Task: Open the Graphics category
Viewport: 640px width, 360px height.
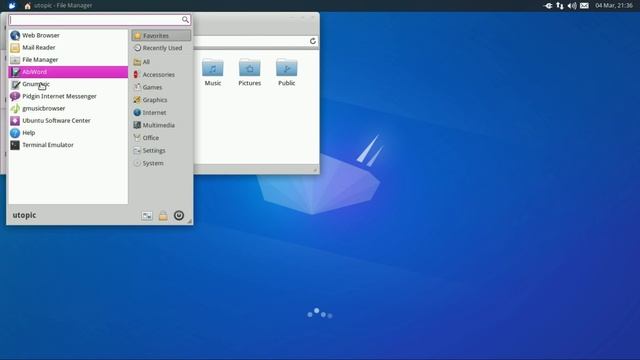Action: 161,100
